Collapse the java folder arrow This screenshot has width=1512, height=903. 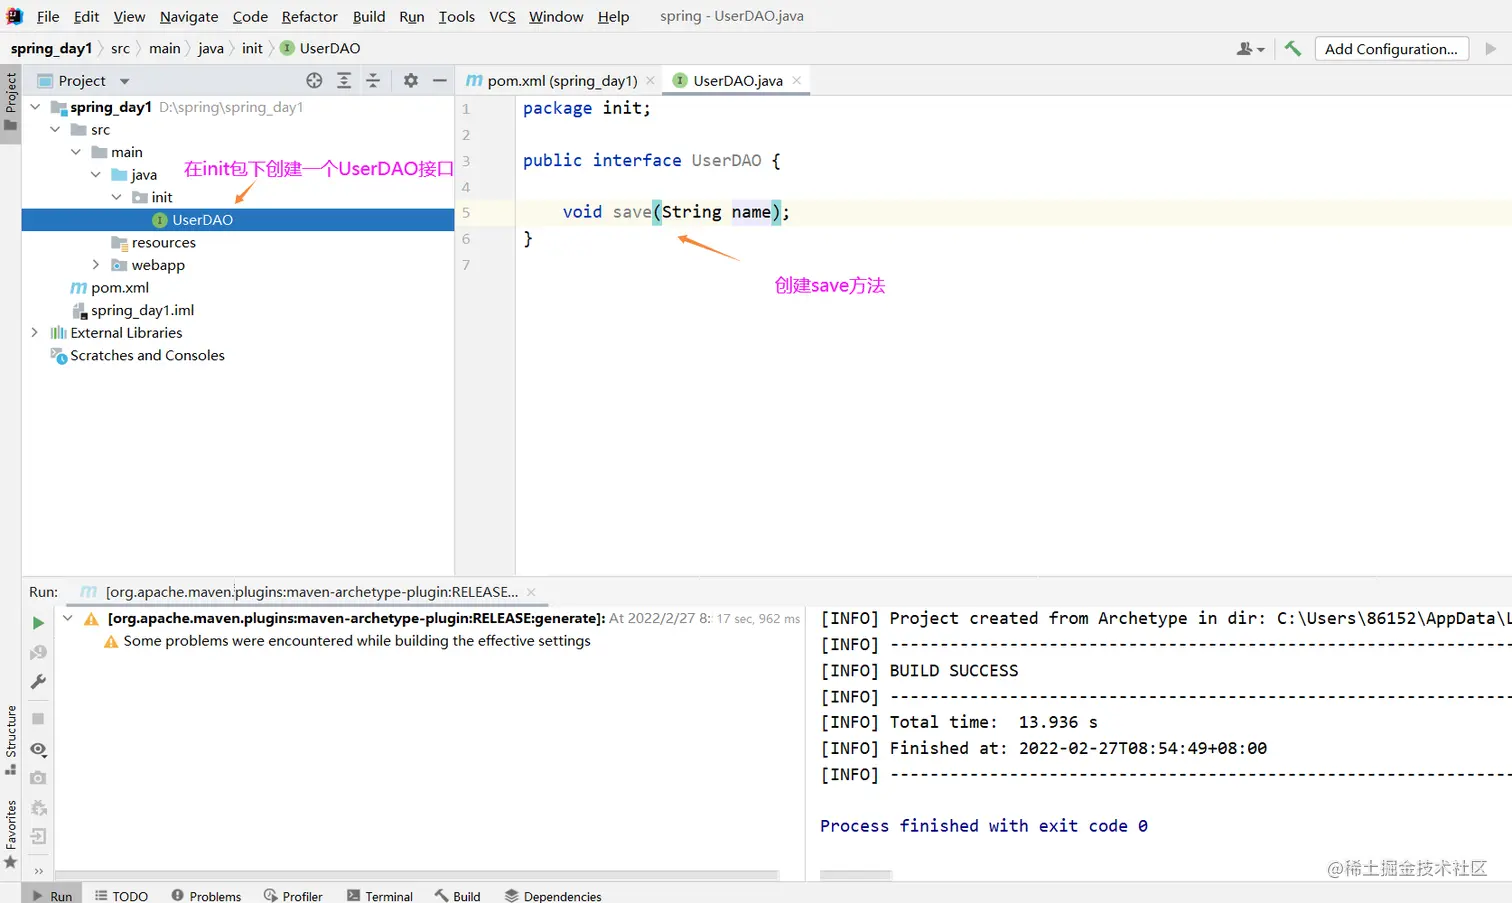[96, 175]
